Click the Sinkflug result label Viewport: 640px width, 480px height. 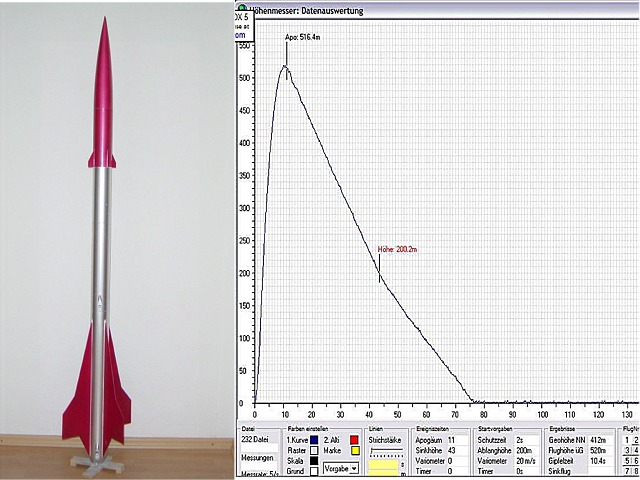[x=559, y=471]
